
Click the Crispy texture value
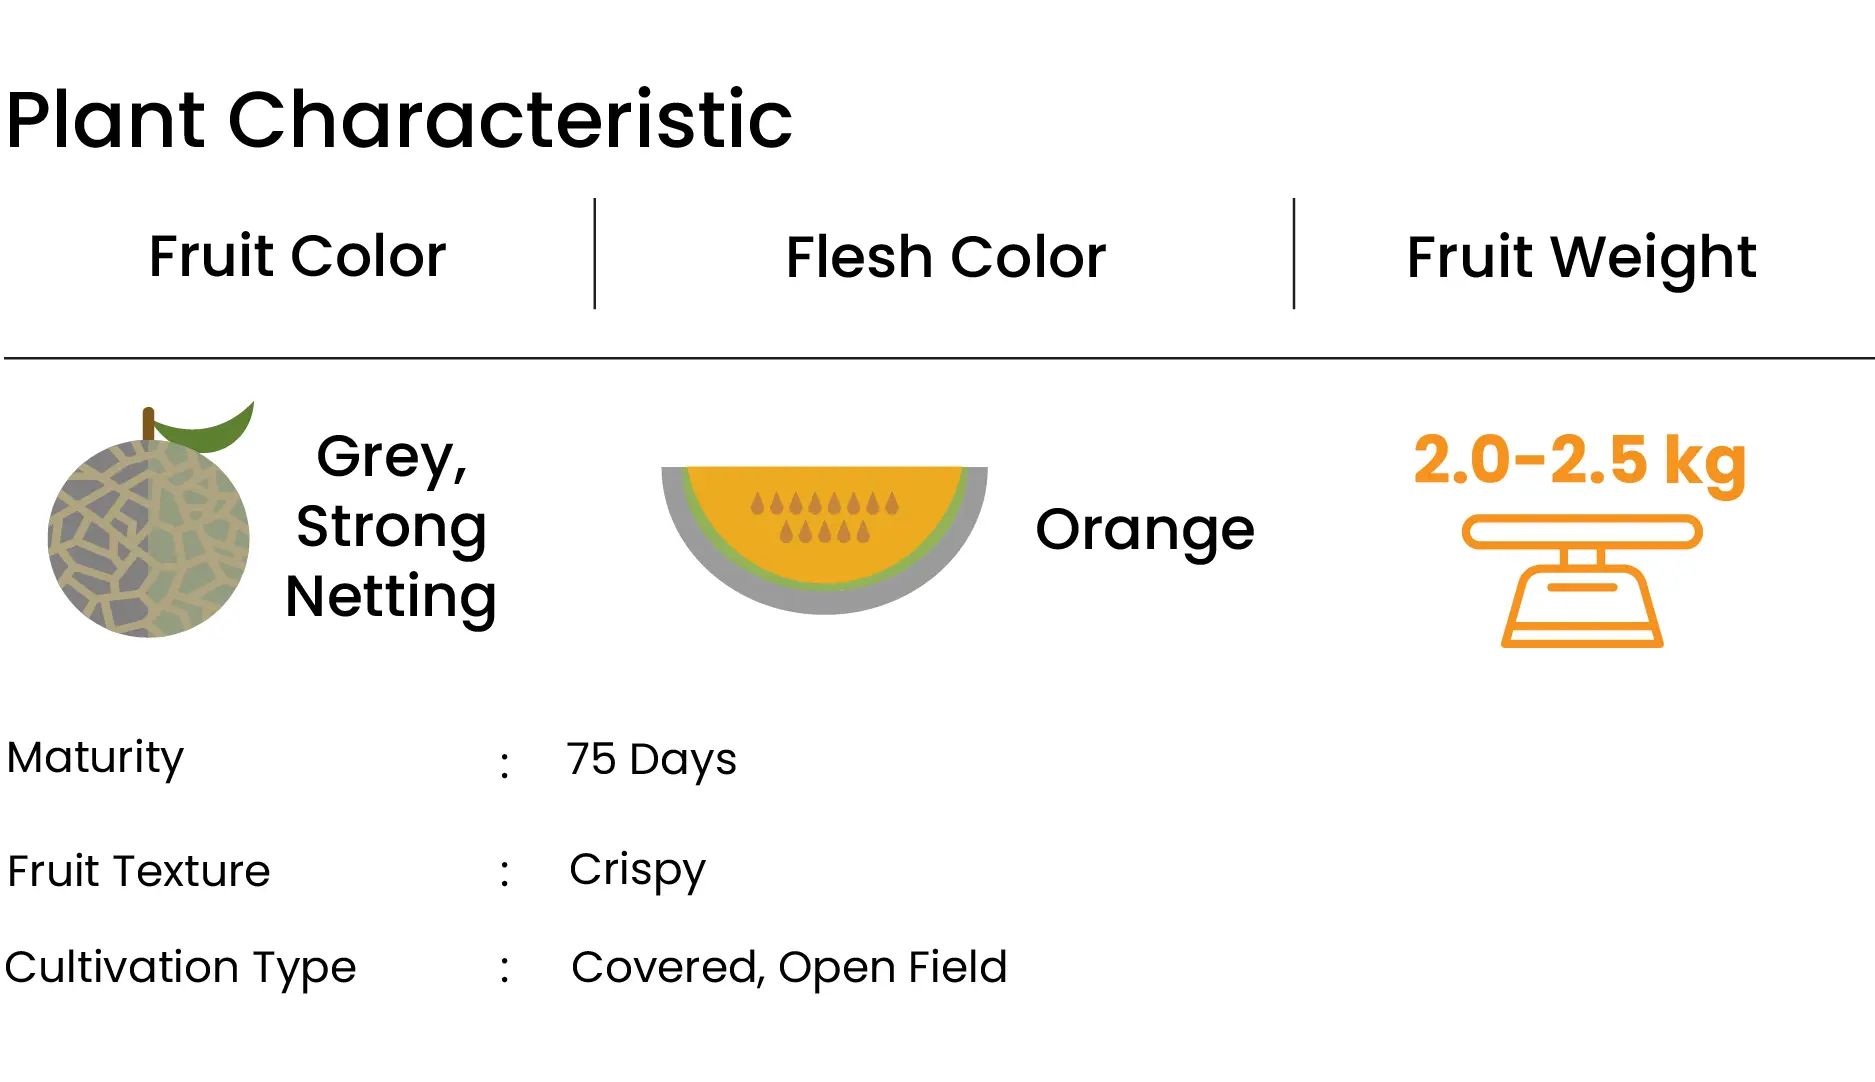tap(637, 871)
